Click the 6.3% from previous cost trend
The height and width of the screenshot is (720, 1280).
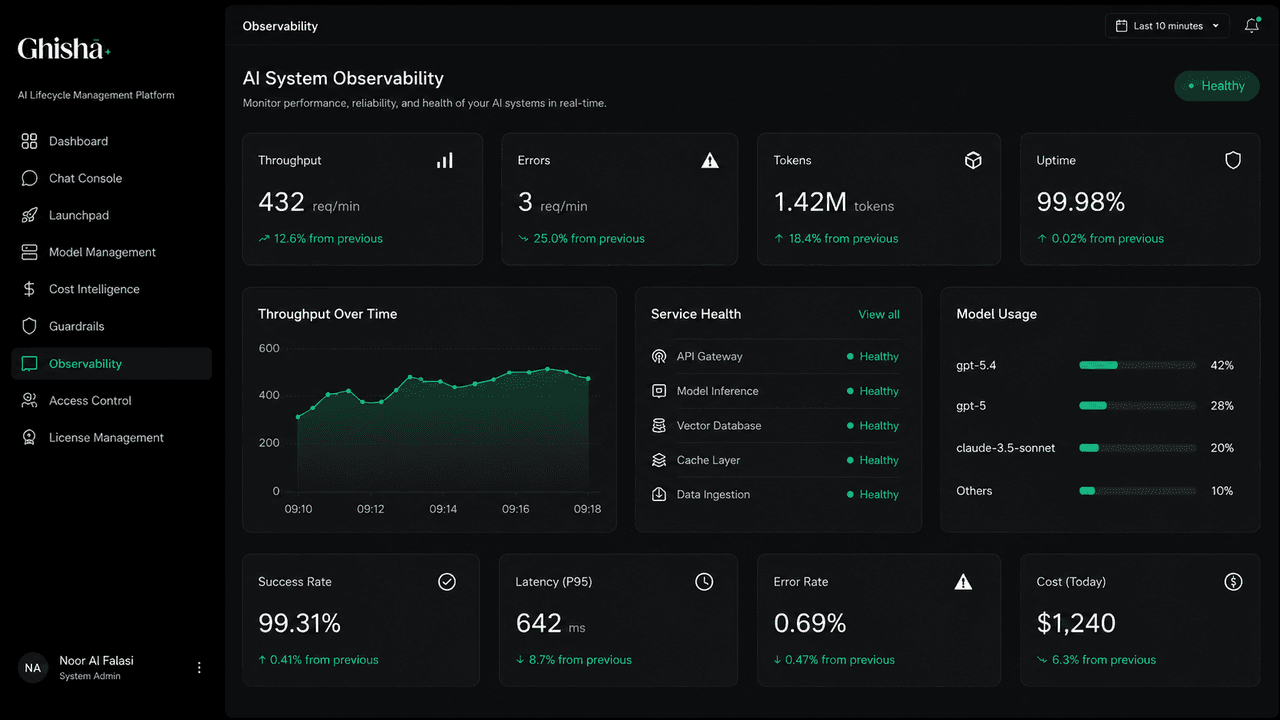pyautogui.click(x=1096, y=660)
